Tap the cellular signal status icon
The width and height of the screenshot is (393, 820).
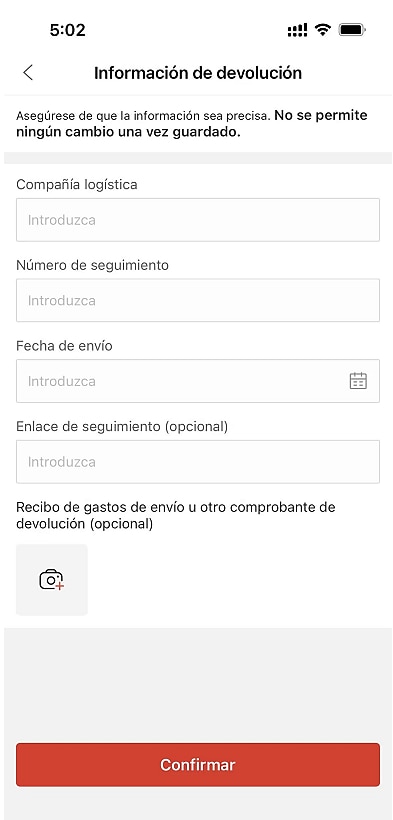coord(297,30)
